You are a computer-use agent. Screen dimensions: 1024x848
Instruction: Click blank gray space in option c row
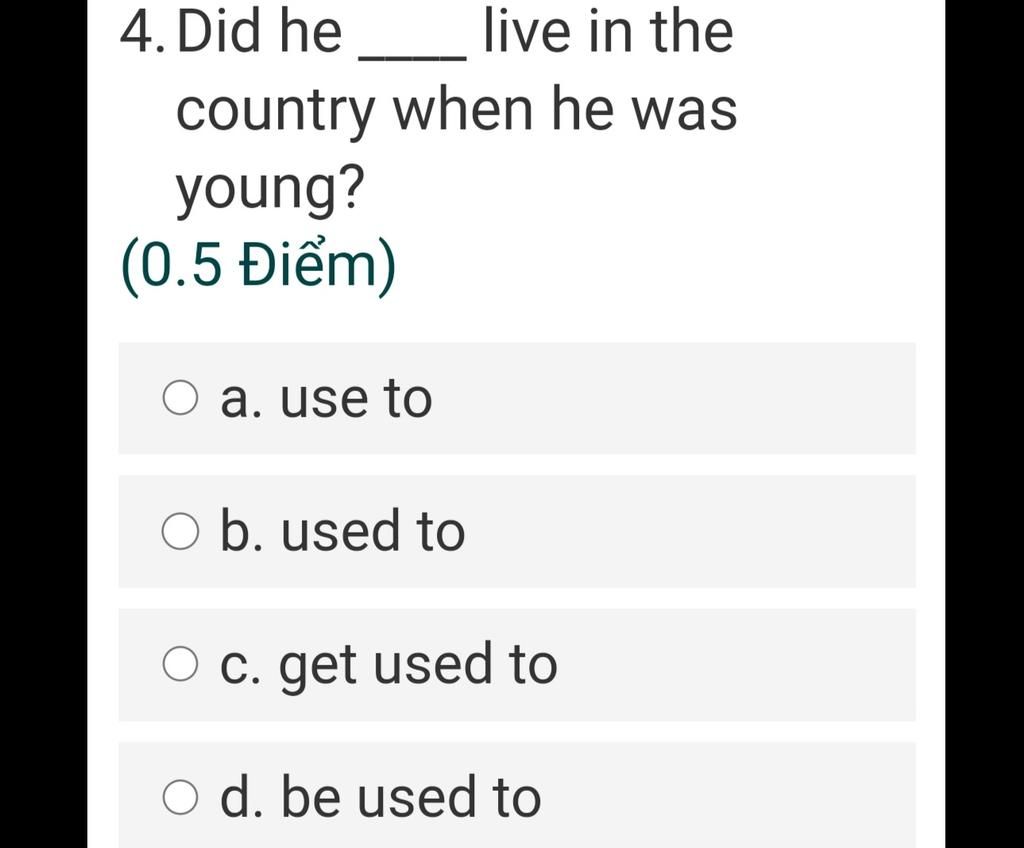[x=735, y=664]
